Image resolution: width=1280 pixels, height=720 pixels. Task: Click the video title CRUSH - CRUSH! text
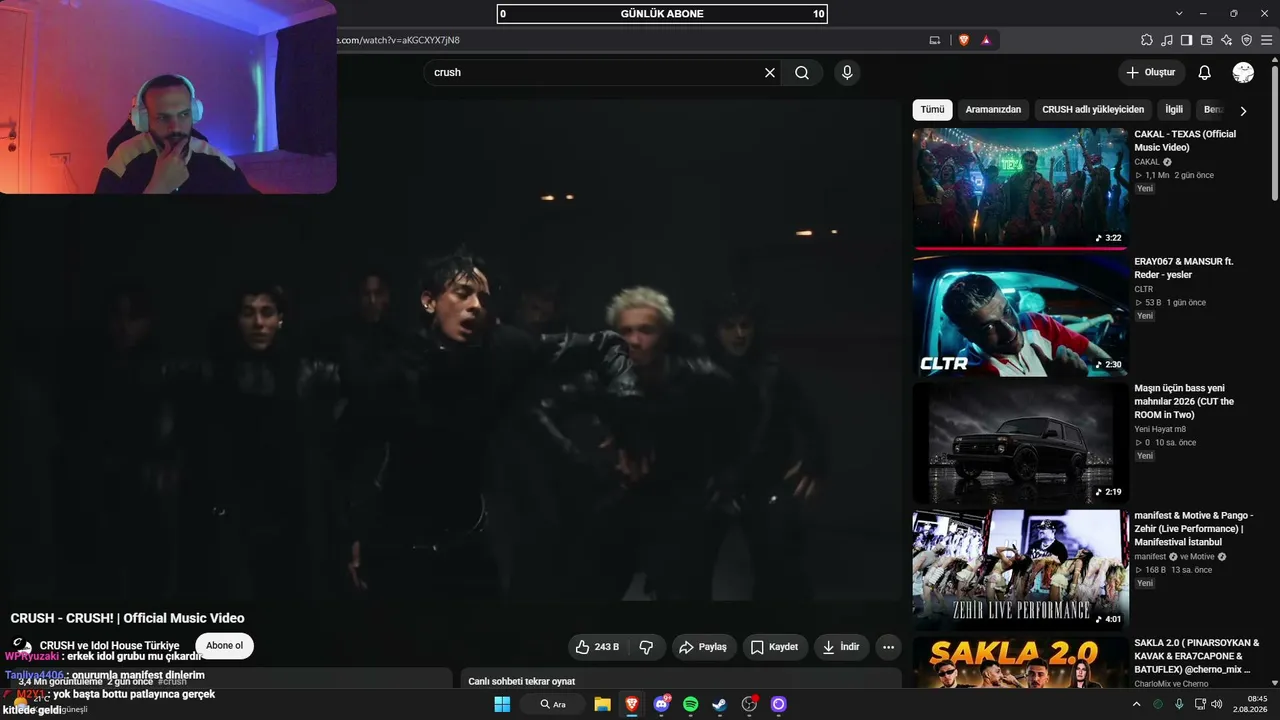[x=127, y=618]
